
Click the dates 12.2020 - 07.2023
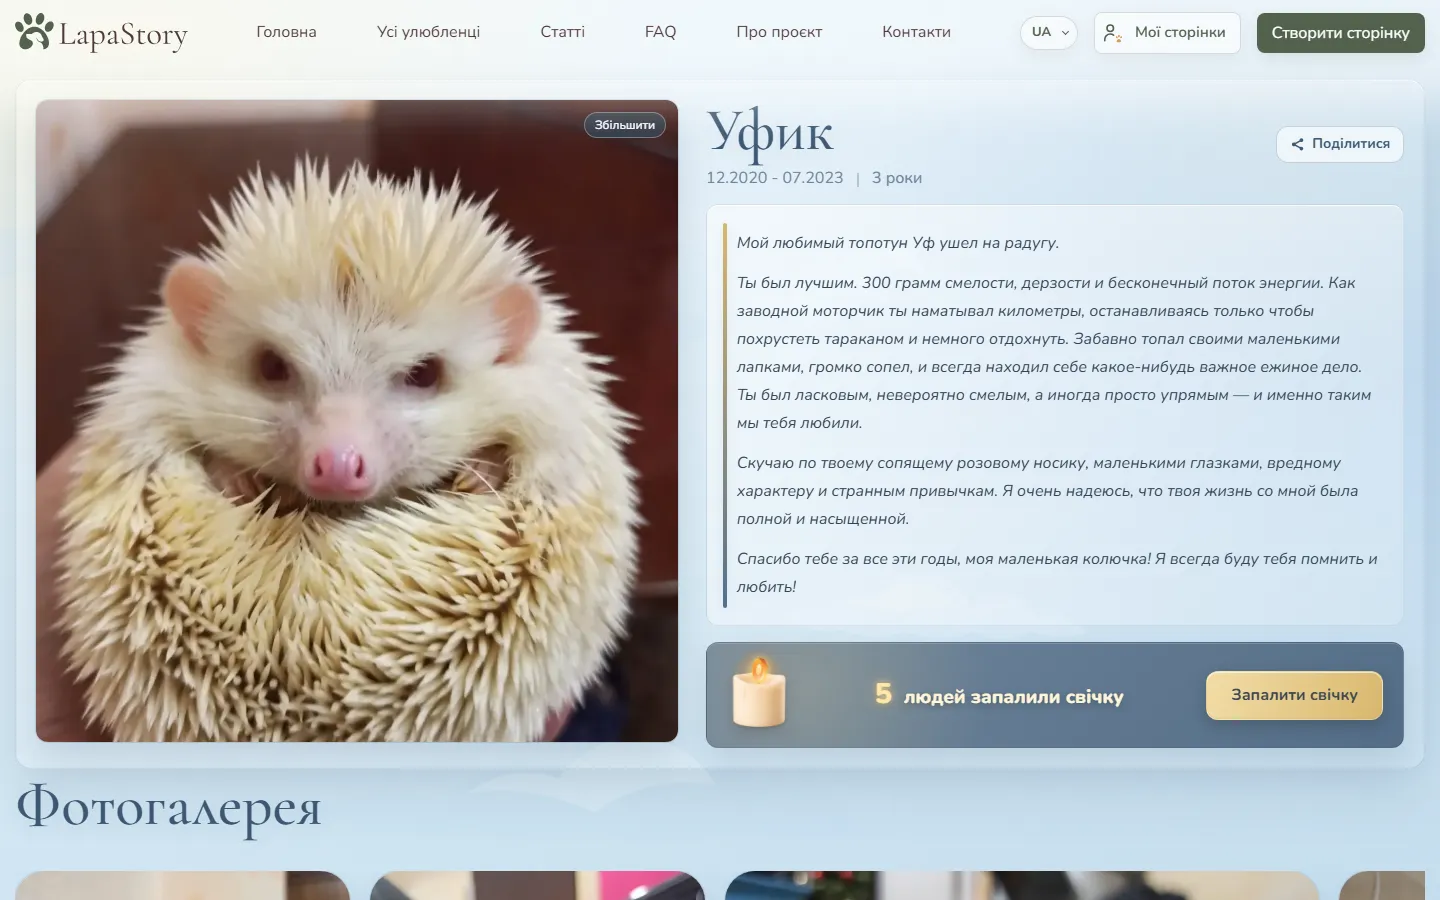tap(775, 178)
